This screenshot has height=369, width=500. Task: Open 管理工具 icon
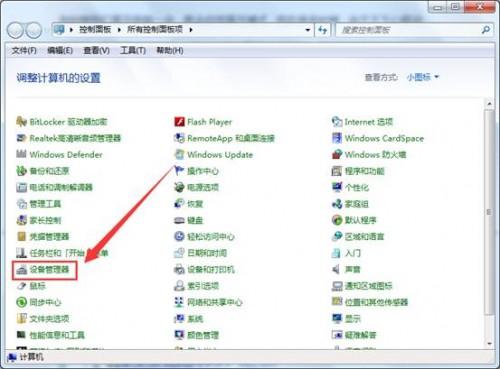coord(21,204)
